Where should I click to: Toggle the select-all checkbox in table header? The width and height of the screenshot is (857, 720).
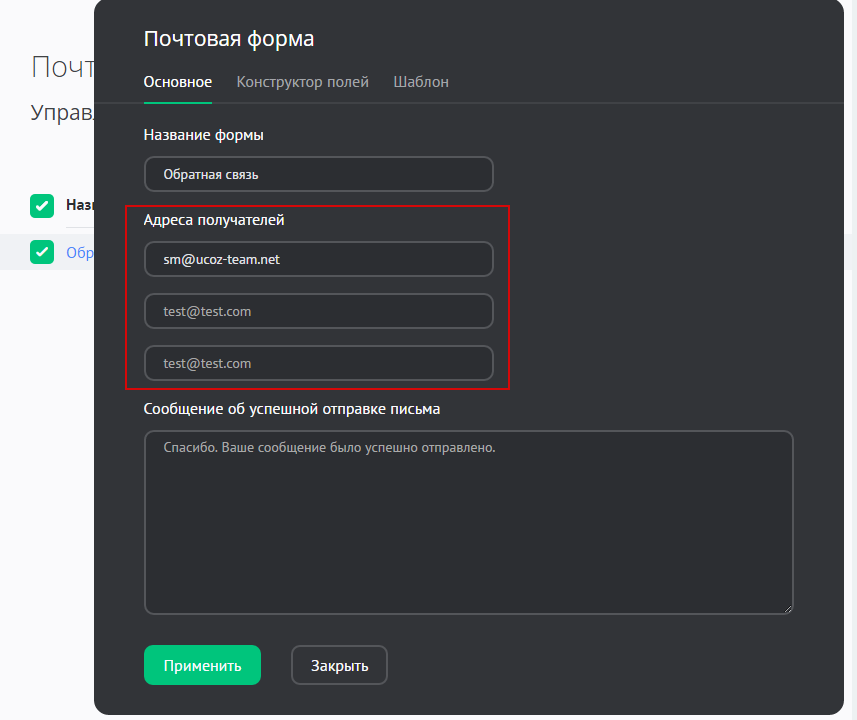tap(41, 205)
